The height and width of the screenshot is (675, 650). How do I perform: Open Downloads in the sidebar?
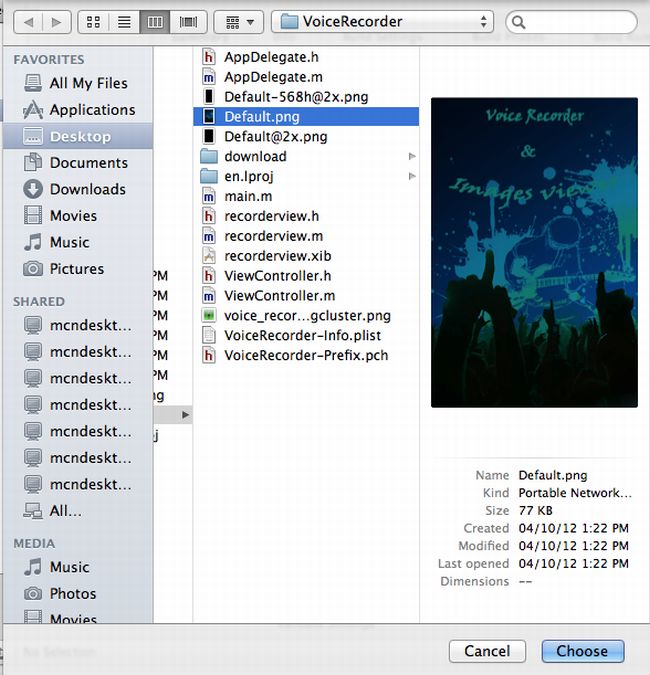coord(77,189)
